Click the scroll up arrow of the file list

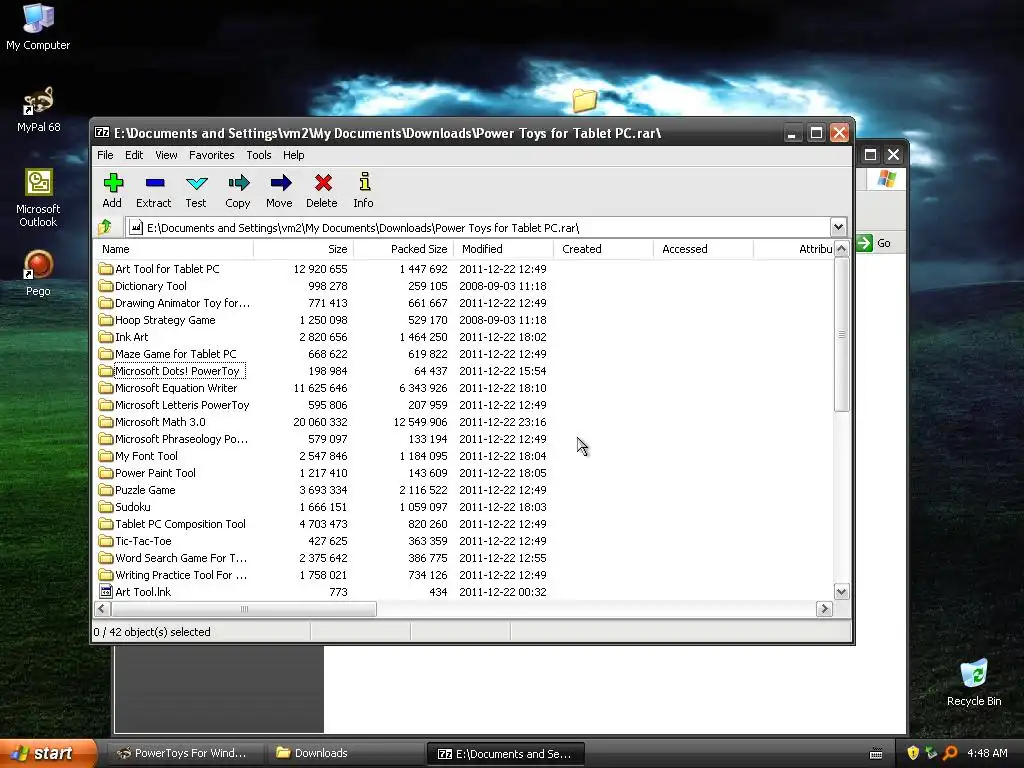point(841,249)
